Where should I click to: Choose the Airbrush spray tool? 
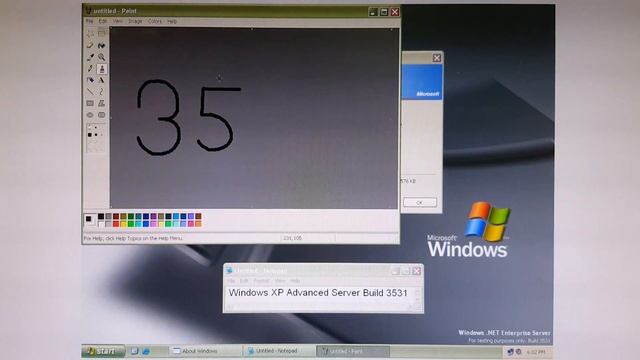point(90,80)
